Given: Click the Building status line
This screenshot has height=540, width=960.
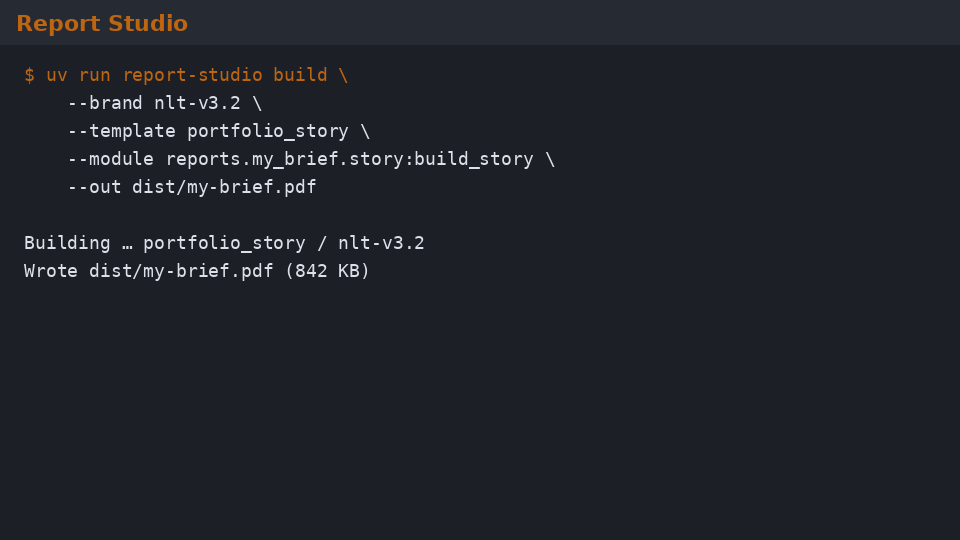Looking at the screenshot, I should (x=224, y=243).
